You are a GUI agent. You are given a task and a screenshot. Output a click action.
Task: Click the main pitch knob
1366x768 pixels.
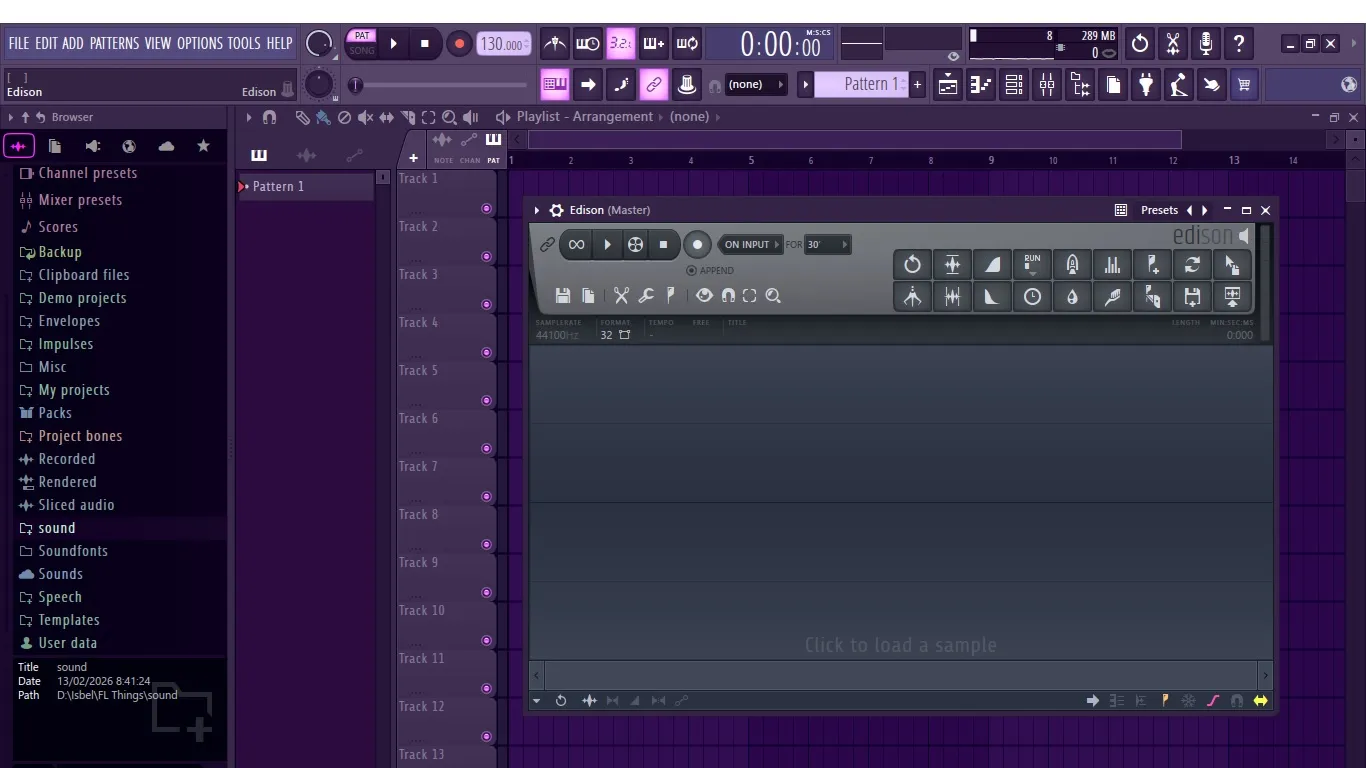pyautogui.click(x=319, y=84)
